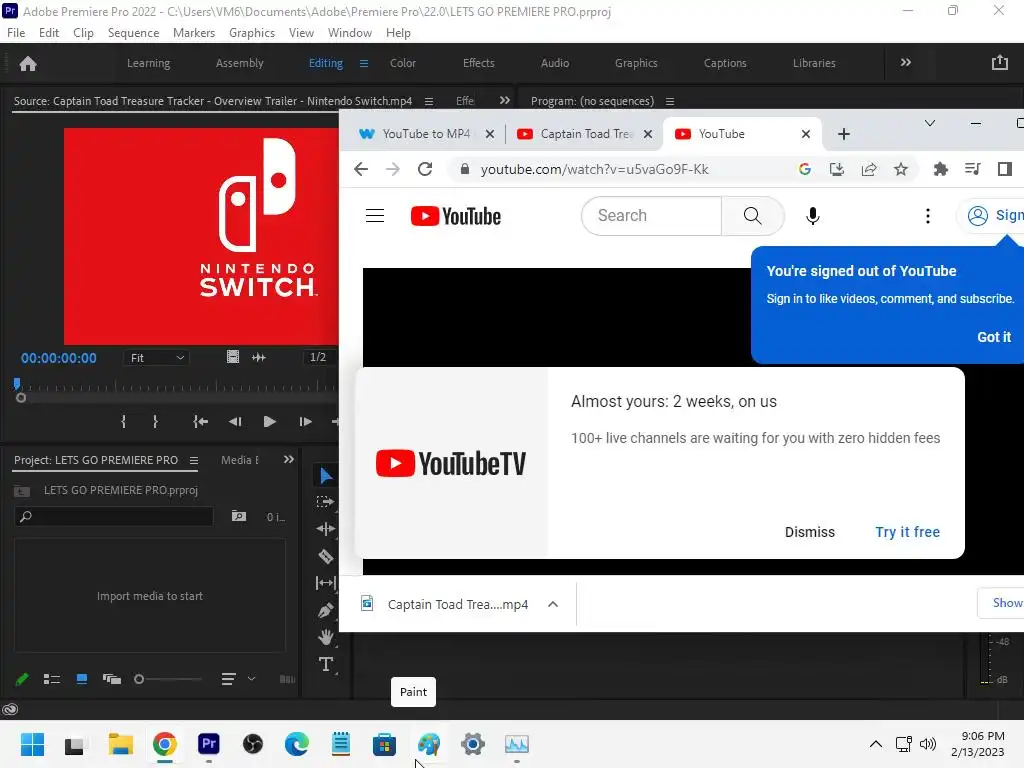Image resolution: width=1024 pixels, height=768 pixels.
Task: Select the Selection tool arrow
Action: [x=326, y=476]
